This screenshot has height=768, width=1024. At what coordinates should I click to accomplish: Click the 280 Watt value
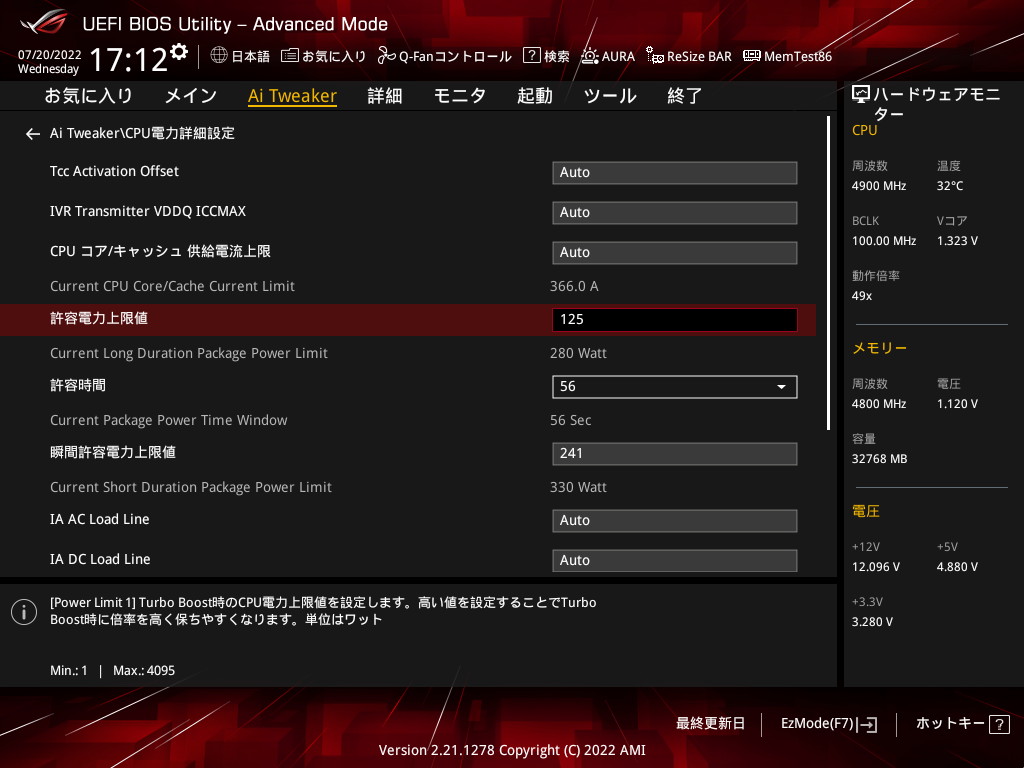[x=578, y=353]
